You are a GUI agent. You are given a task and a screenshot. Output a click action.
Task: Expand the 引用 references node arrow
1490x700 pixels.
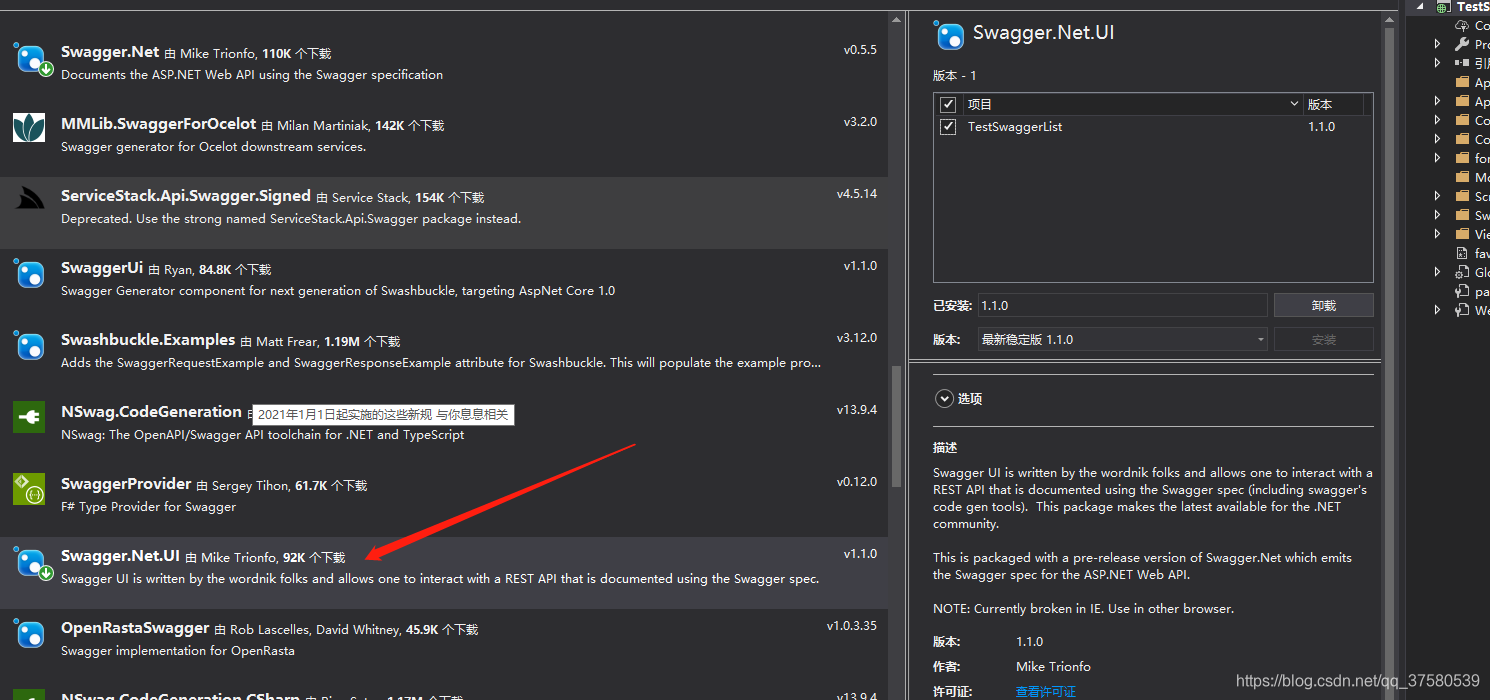tap(1438, 63)
